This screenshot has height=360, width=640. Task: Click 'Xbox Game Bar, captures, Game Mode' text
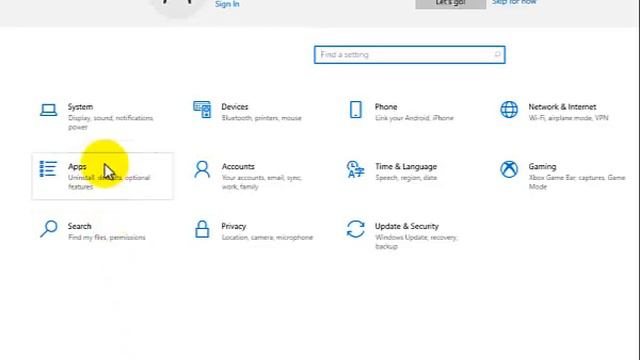(x=577, y=182)
